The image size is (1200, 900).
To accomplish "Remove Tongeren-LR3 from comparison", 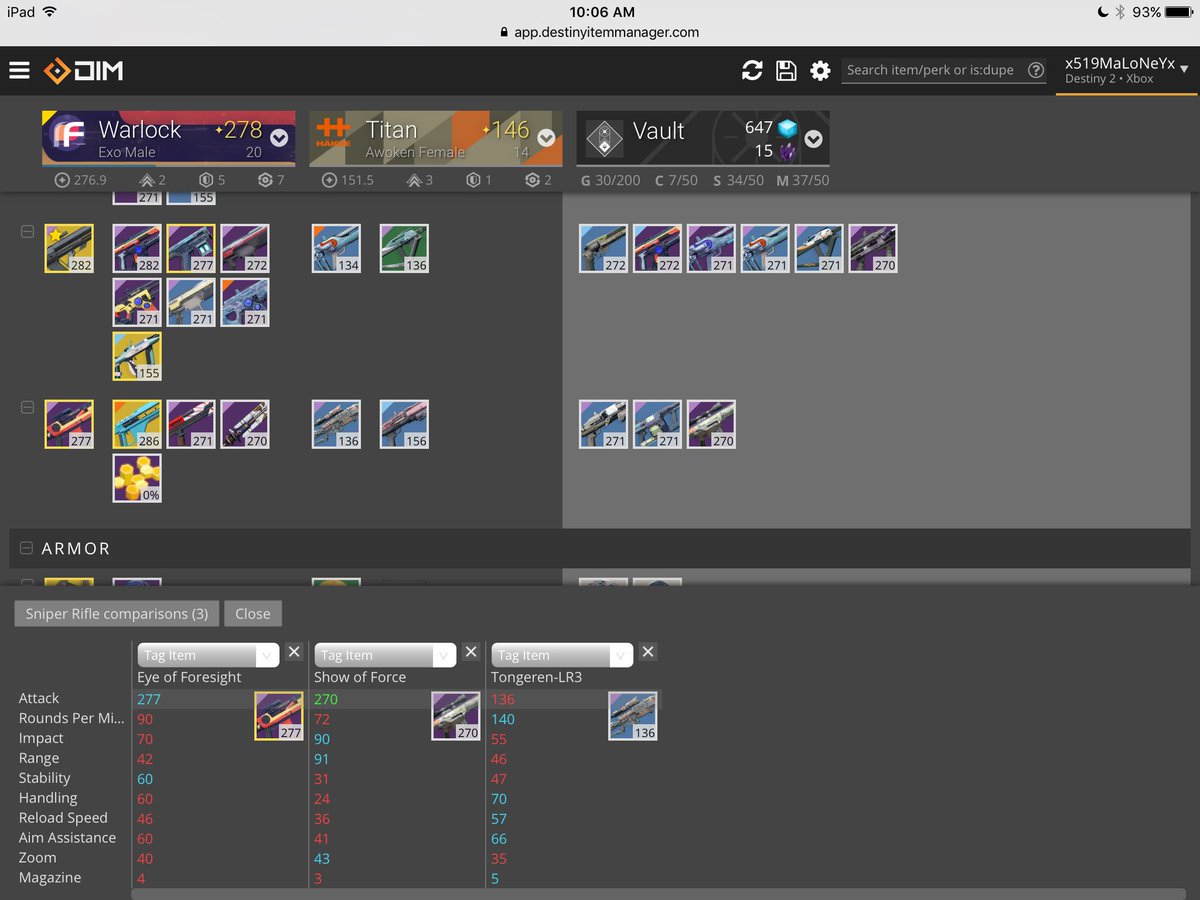I will [648, 652].
